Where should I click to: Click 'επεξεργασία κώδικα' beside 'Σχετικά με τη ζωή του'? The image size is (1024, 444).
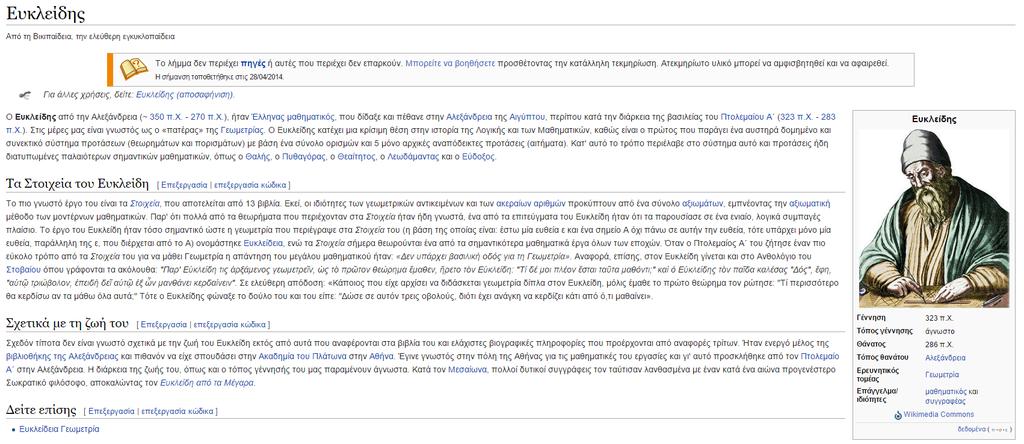coord(230,325)
